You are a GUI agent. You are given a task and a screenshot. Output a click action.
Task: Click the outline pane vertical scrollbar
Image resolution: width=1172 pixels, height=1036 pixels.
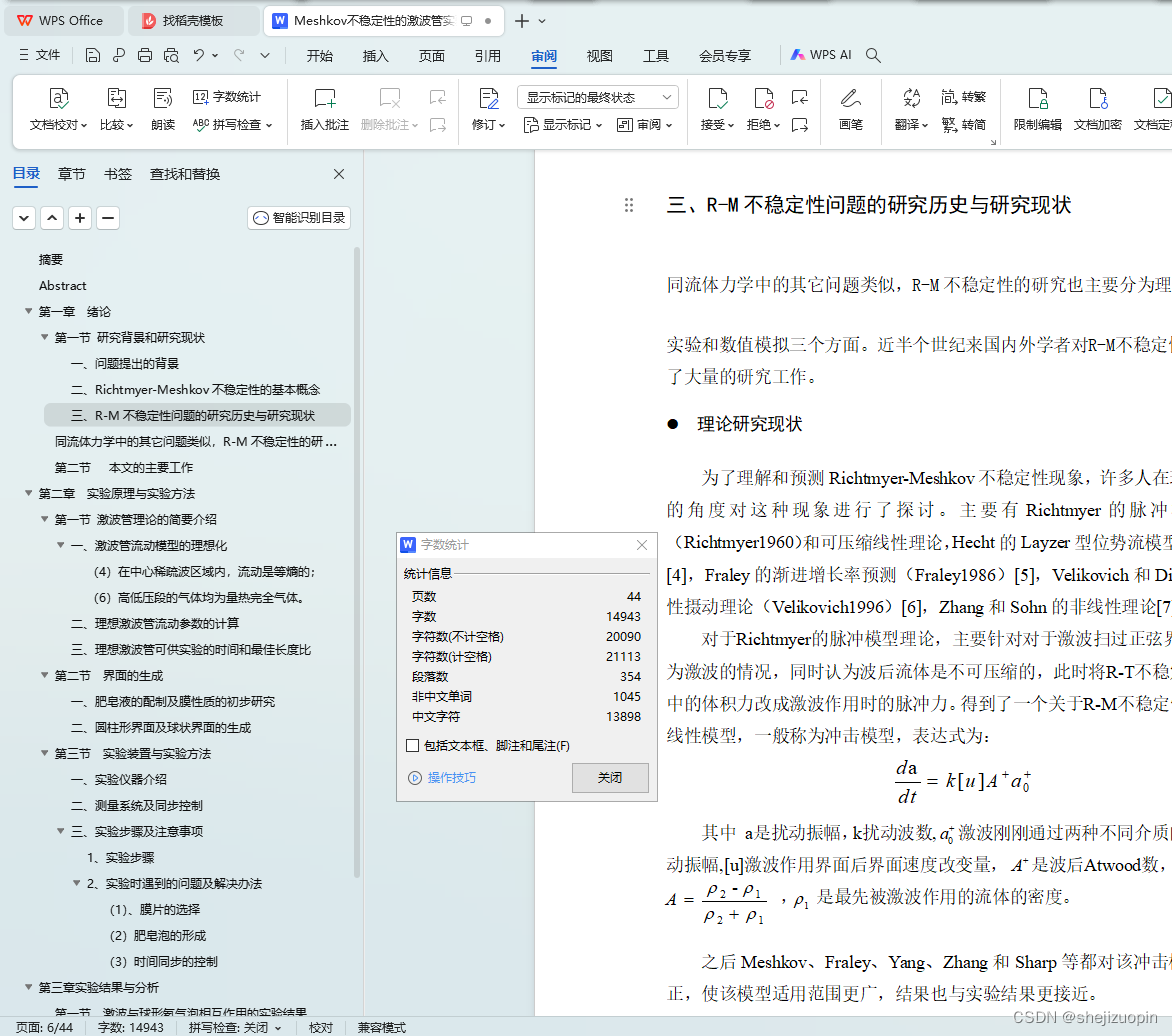[x=357, y=561]
